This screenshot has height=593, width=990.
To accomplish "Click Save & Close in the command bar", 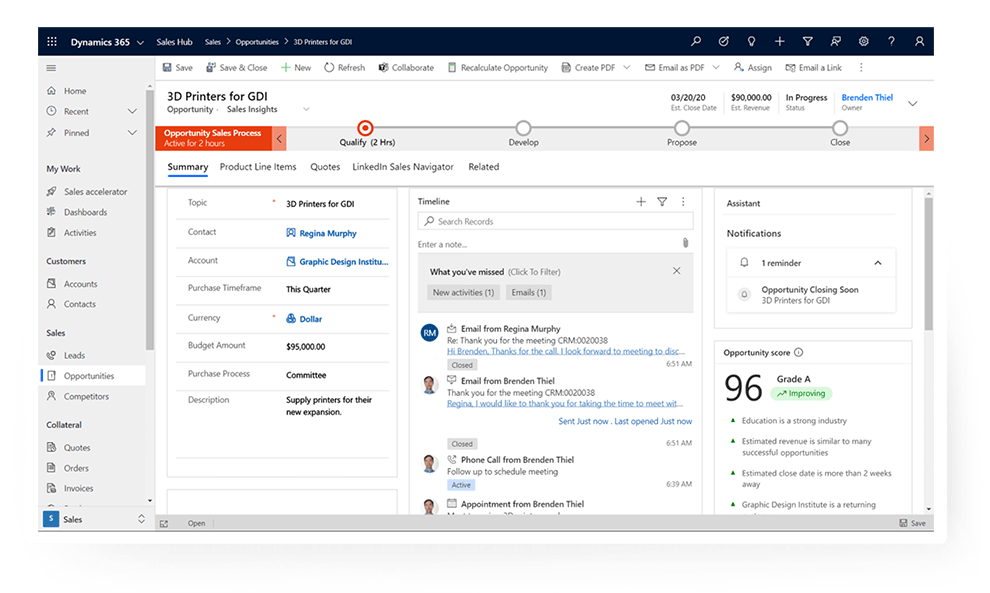I will coord(237,67).
